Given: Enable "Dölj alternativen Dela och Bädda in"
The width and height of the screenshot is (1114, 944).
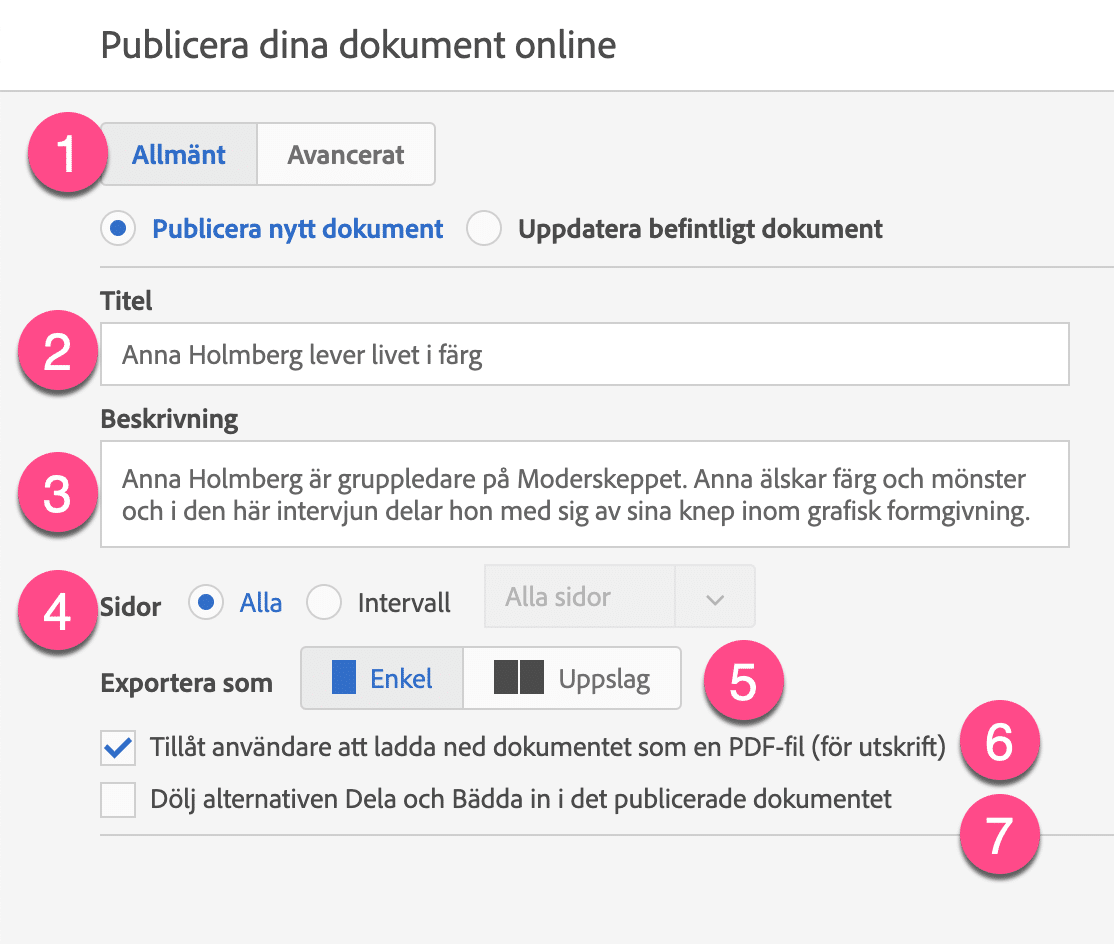Looking at the screenshot, I should click(117, 799).
